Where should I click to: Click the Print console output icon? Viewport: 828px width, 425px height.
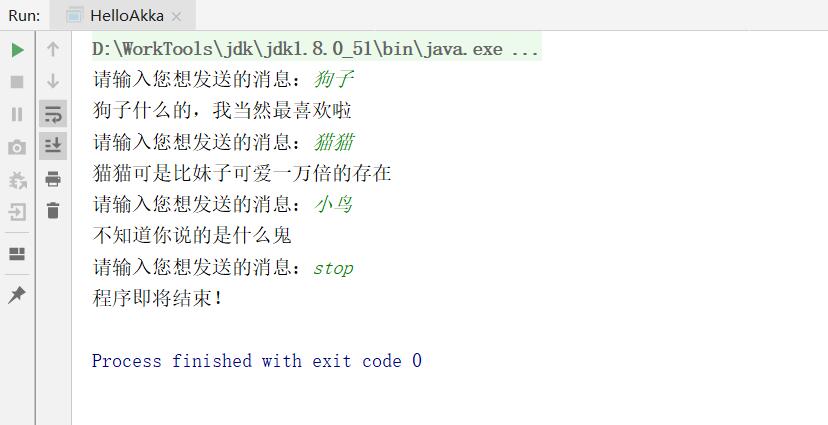[x=53, y=179]
